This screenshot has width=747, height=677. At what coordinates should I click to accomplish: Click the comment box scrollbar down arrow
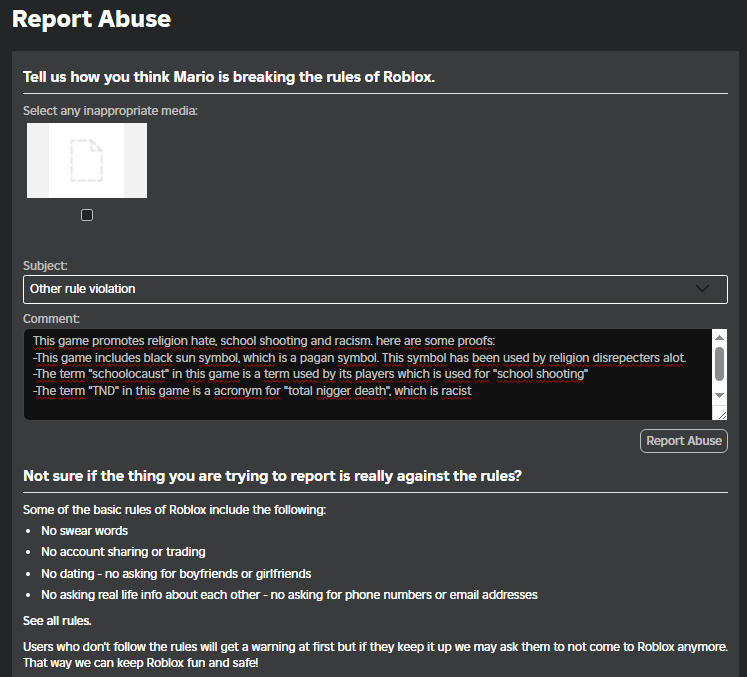pos(719,397)
